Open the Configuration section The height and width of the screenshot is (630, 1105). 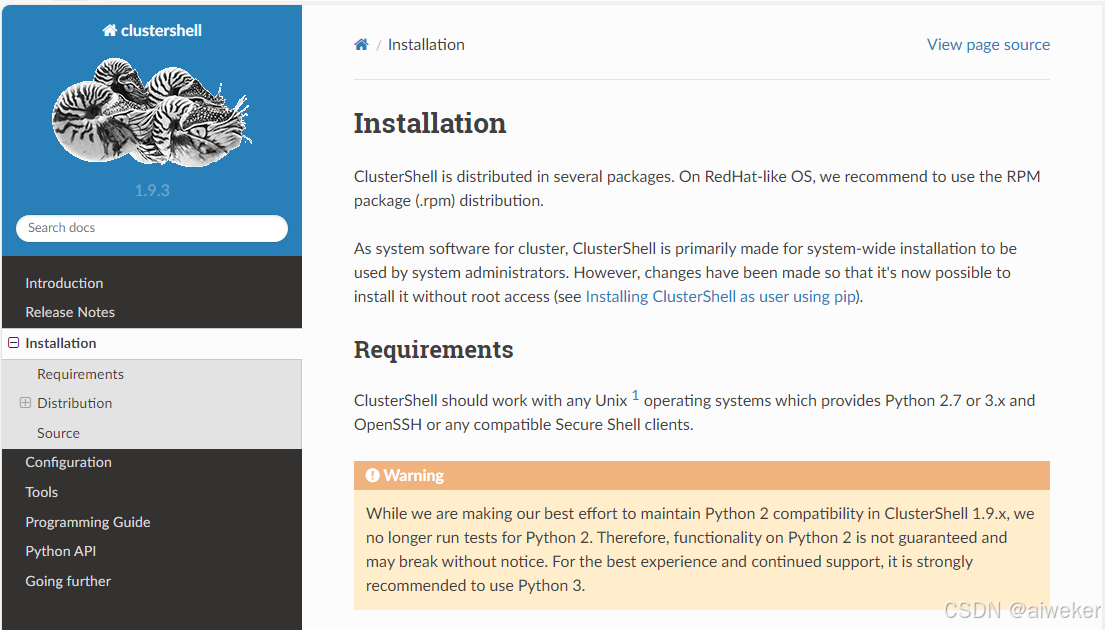point(68,462)
